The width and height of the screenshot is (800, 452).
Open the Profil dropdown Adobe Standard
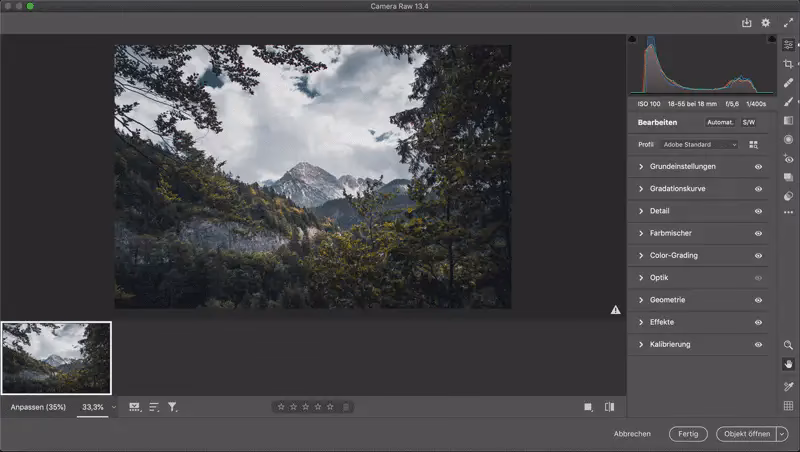[x=700, y=145]
